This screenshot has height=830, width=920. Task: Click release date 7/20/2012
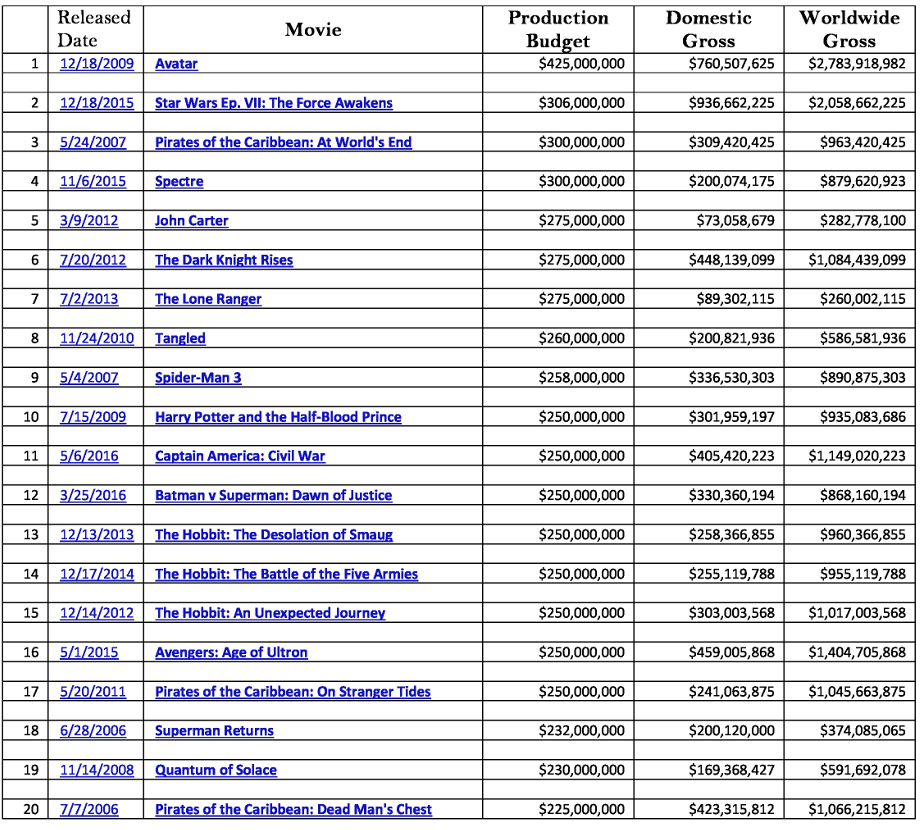click(93, 260)
